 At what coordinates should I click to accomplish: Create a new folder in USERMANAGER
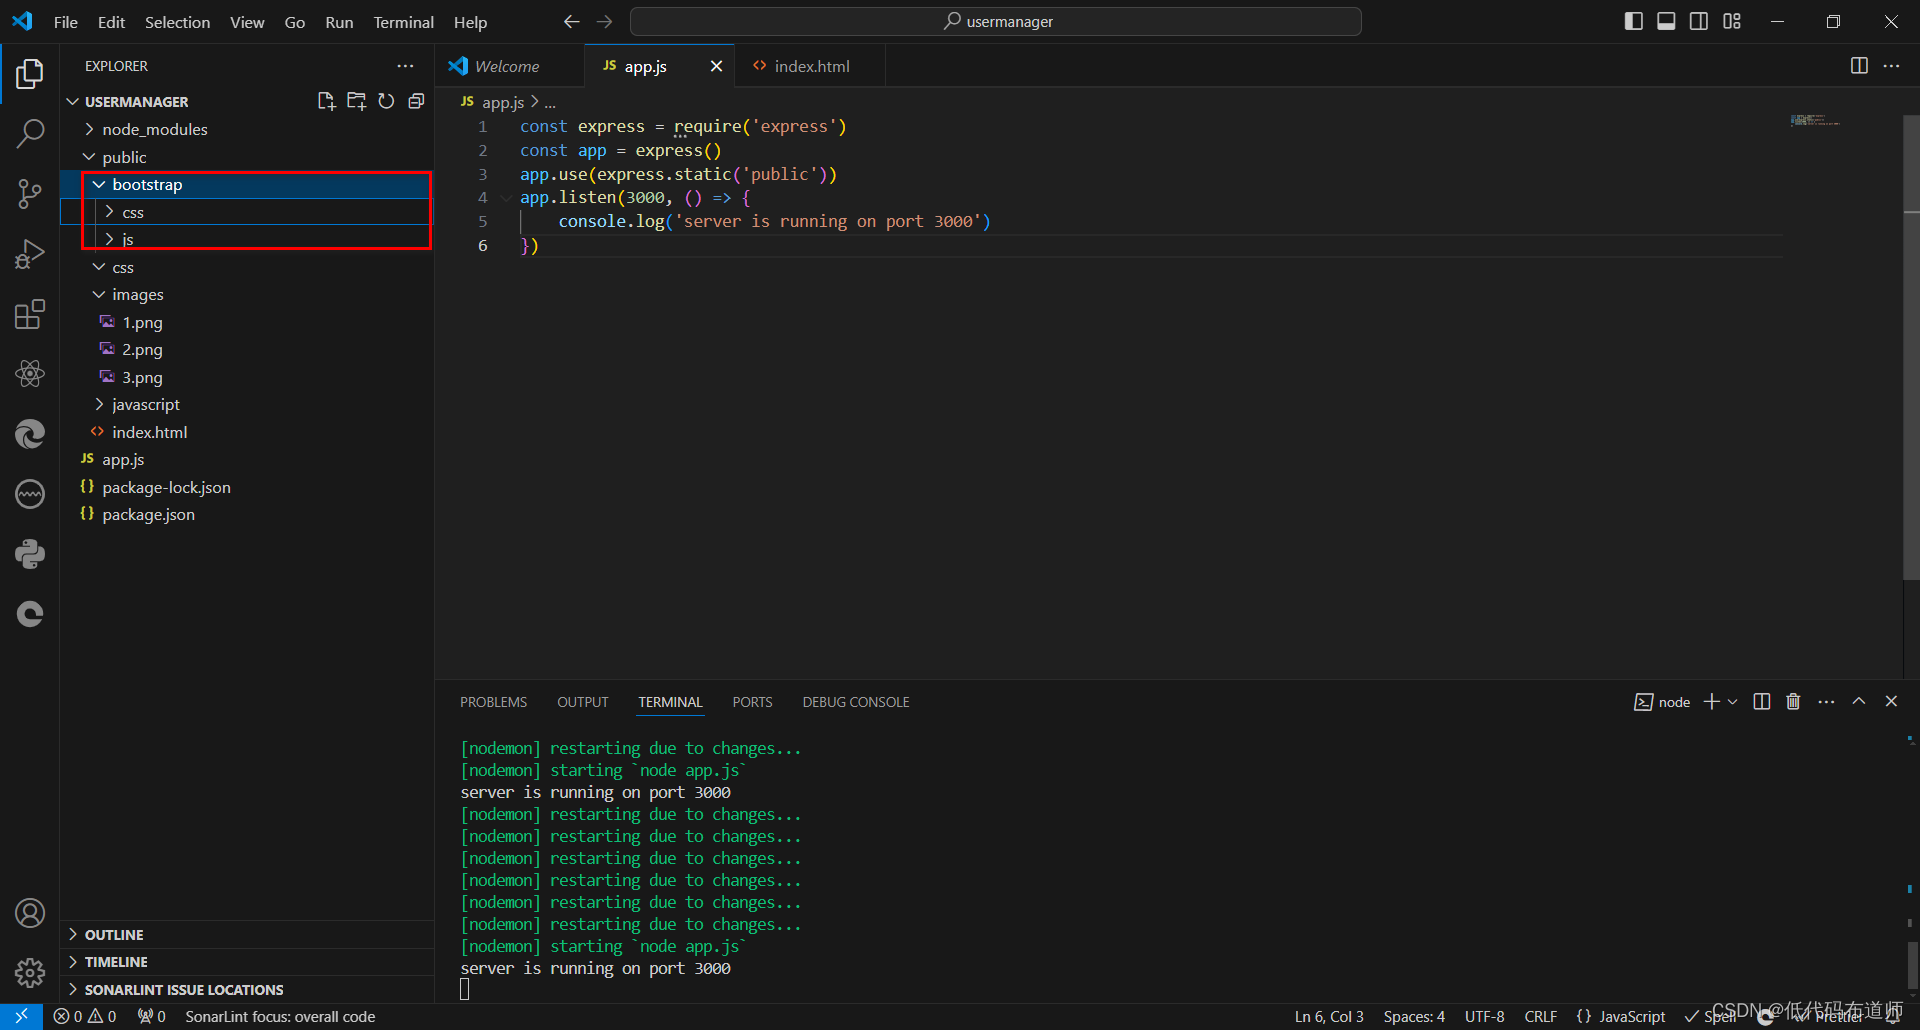click(356, 101)
